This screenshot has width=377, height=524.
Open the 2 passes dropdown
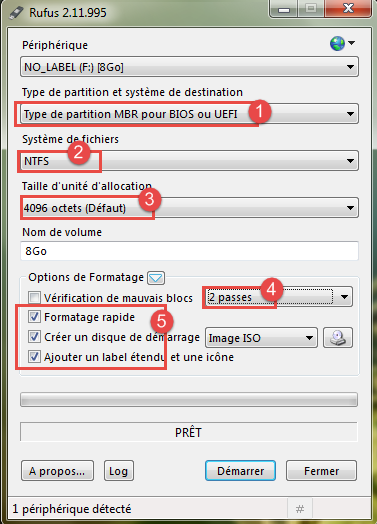tap(278, 297)
